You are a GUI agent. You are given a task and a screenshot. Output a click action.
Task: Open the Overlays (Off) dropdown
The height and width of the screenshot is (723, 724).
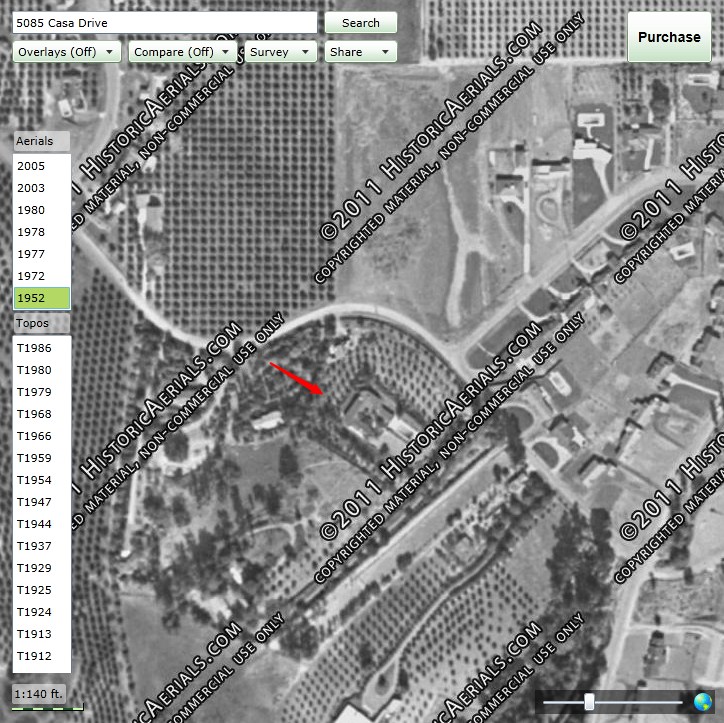tap(66, 52)
